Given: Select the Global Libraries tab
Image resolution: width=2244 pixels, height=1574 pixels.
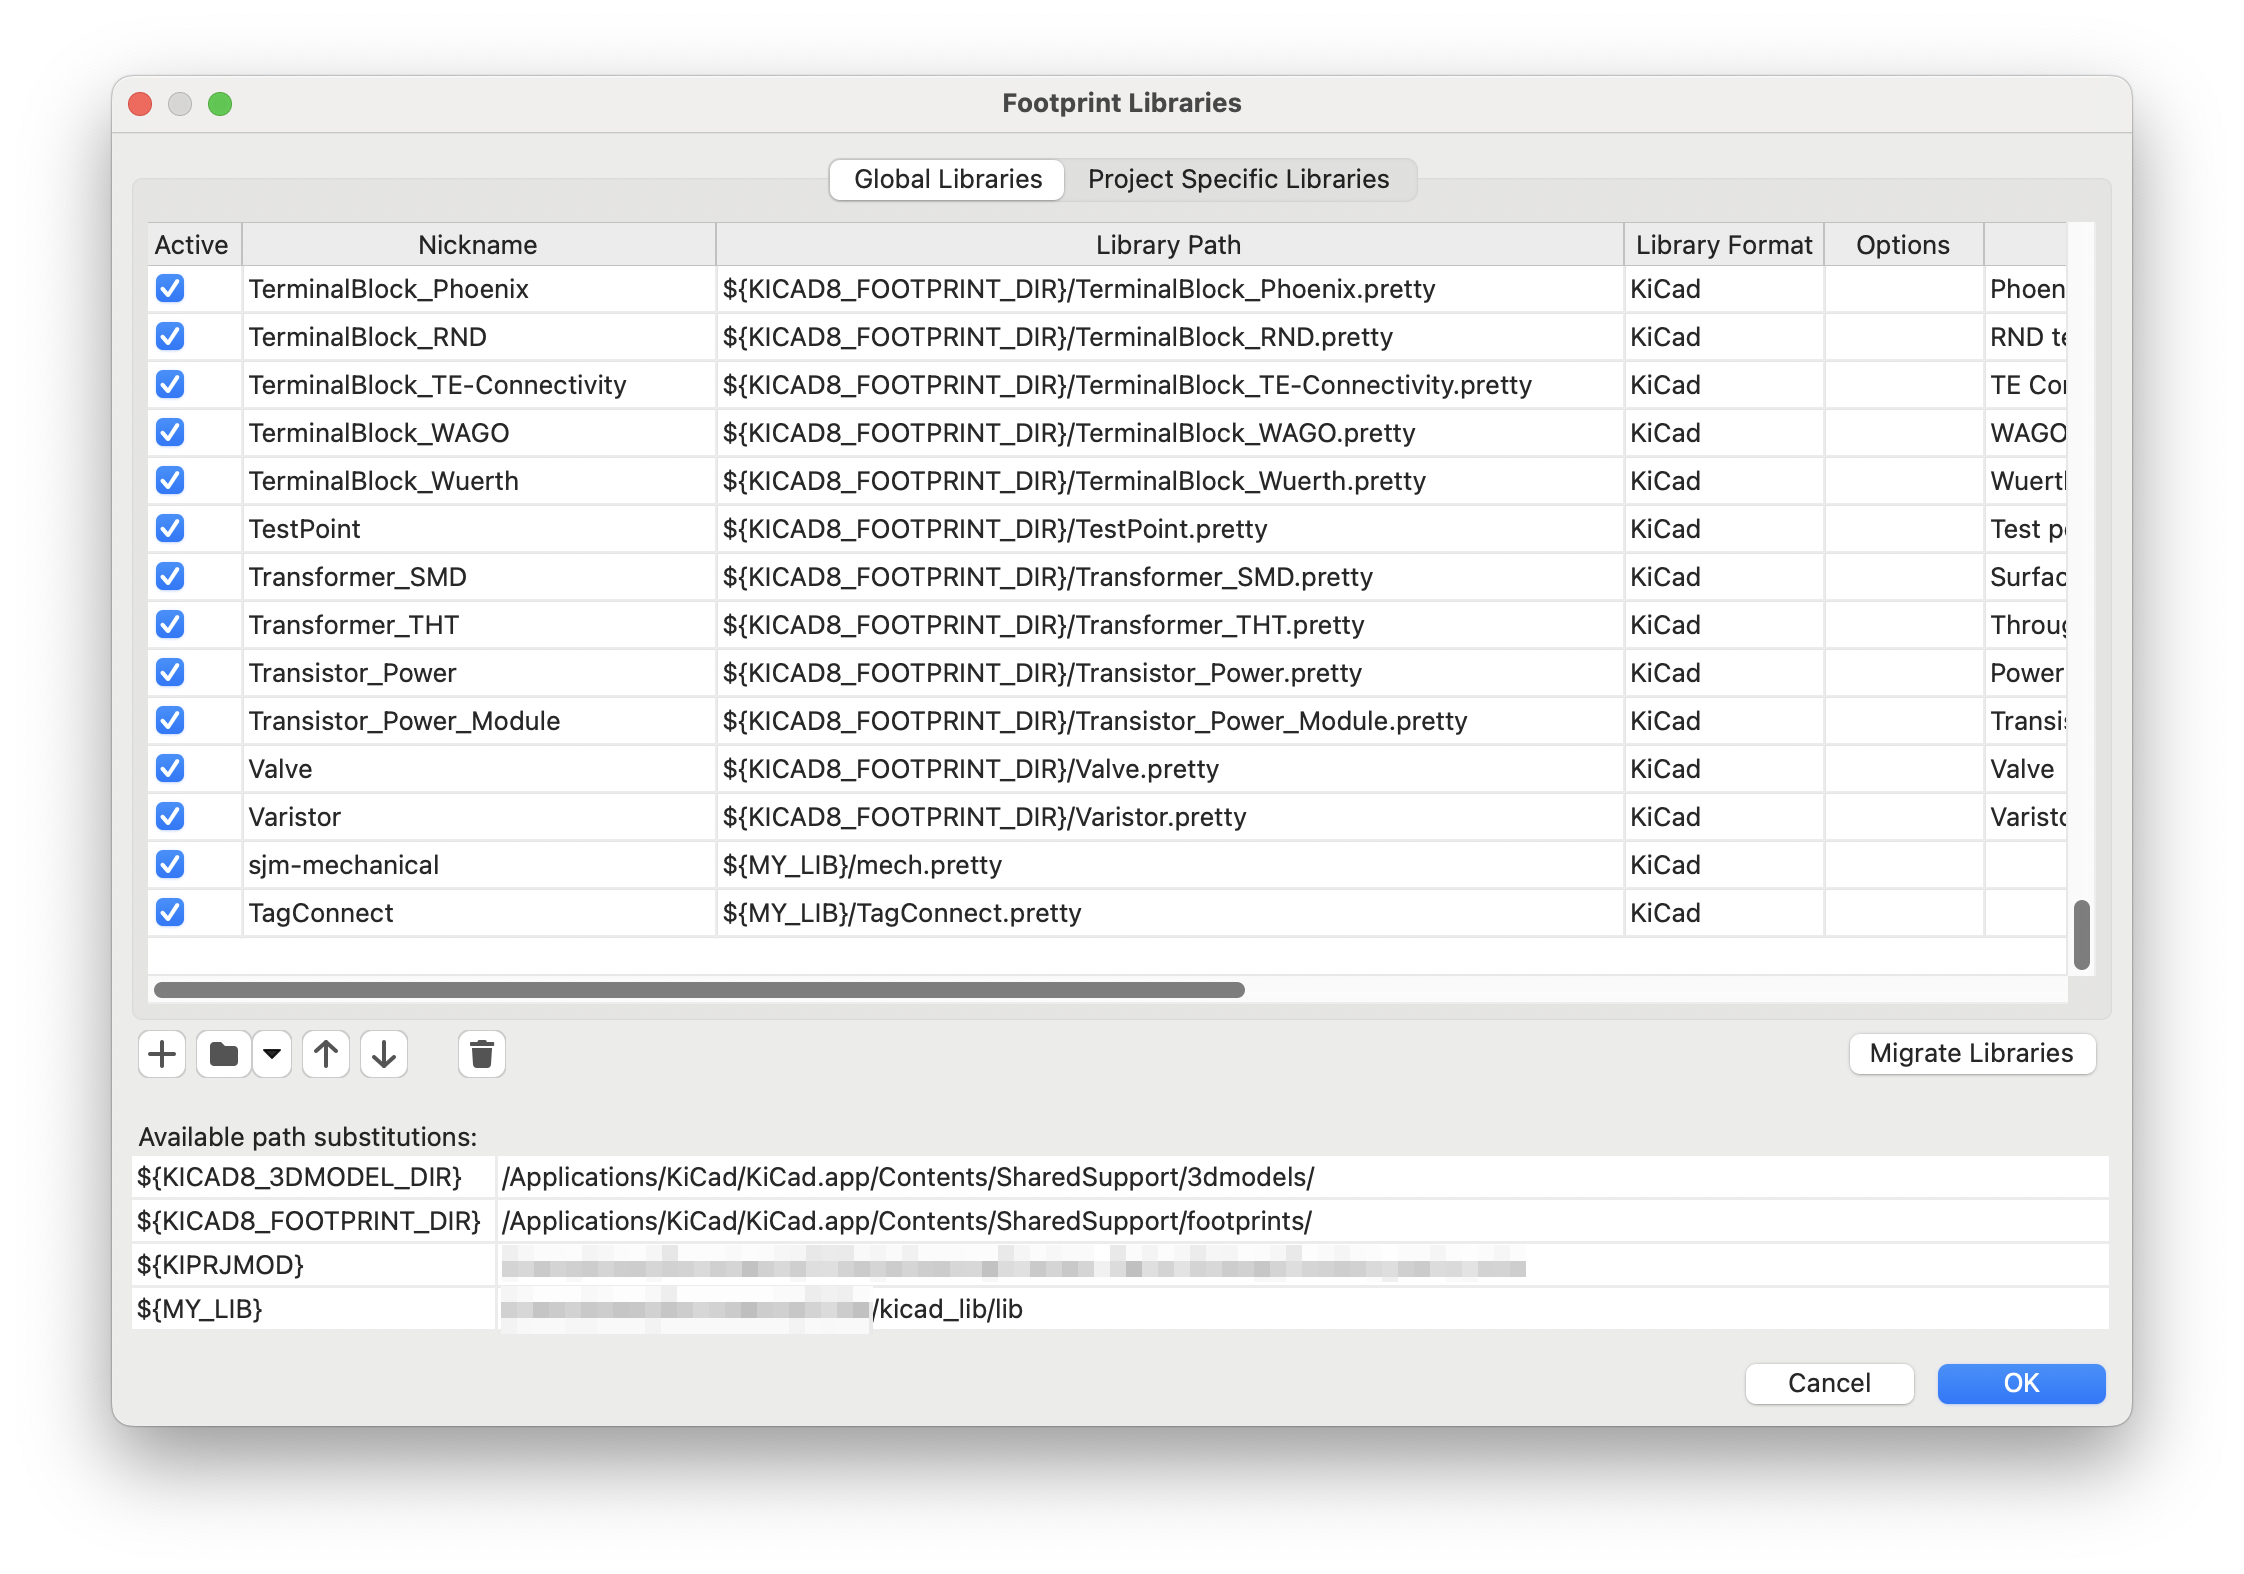Looking at the screenshot, I should (x=947, y=179).
